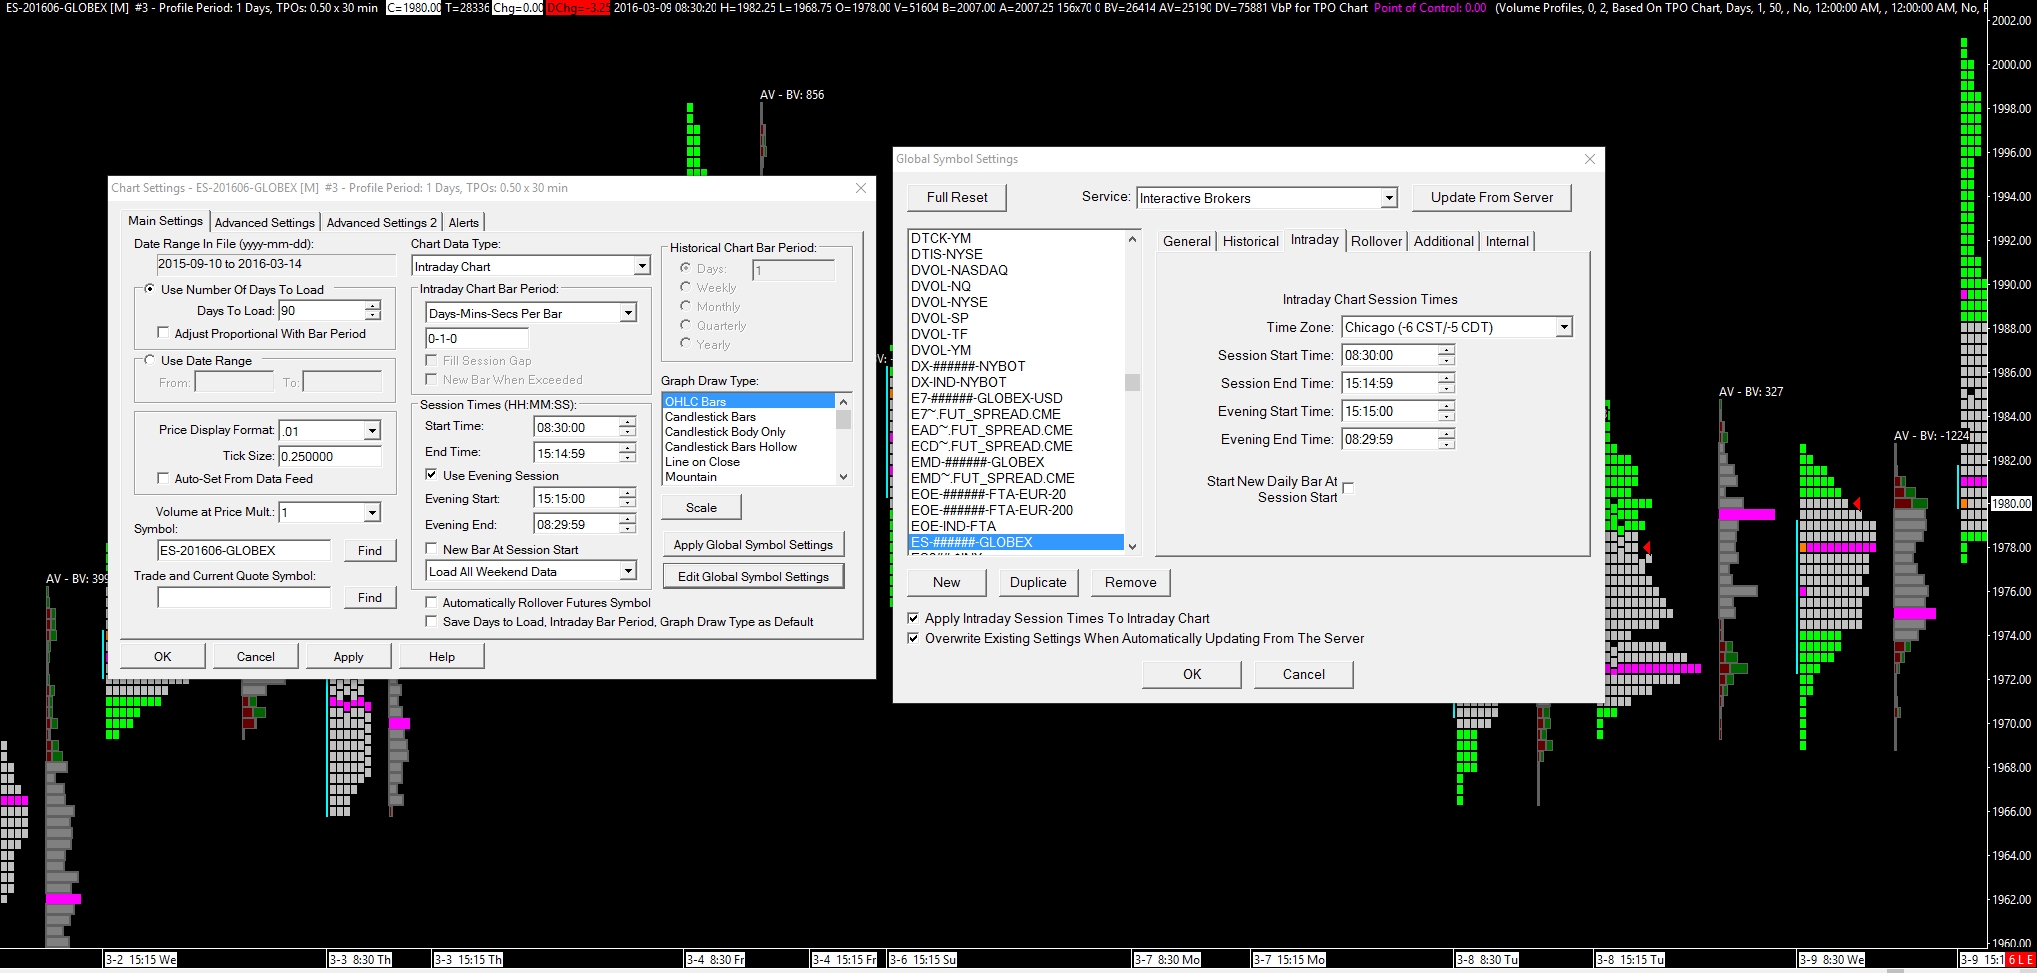Select DX-IND-NYBOT in the symbol list
Image resolution: width=2037 pixels, height=973 pixels.
point(958,382)
